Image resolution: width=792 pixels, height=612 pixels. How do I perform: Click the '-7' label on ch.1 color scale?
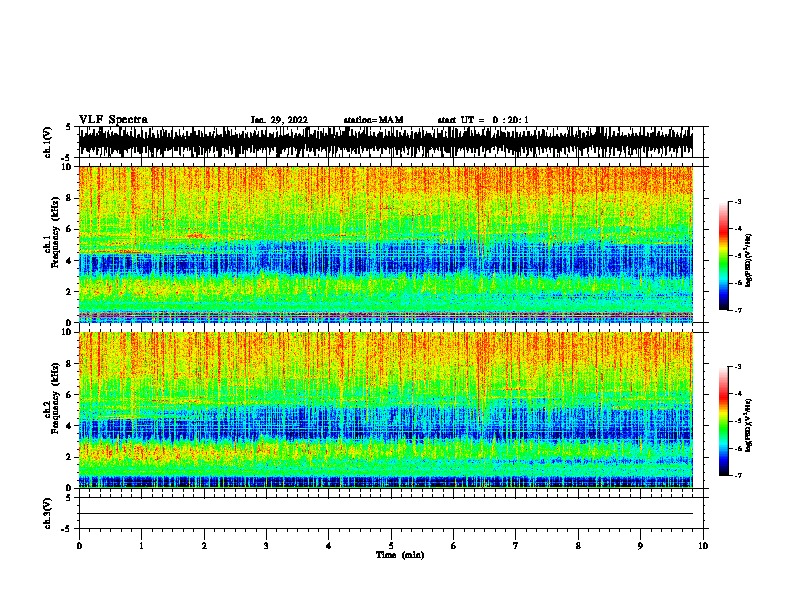[738, 310]
